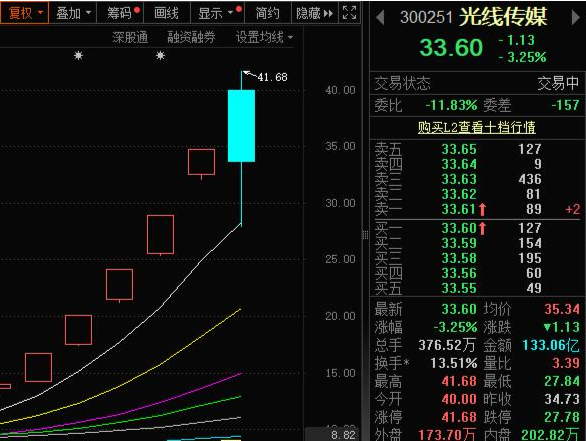Select the 画线 drawing tool

pyautogui.click(x=166, y=13)
